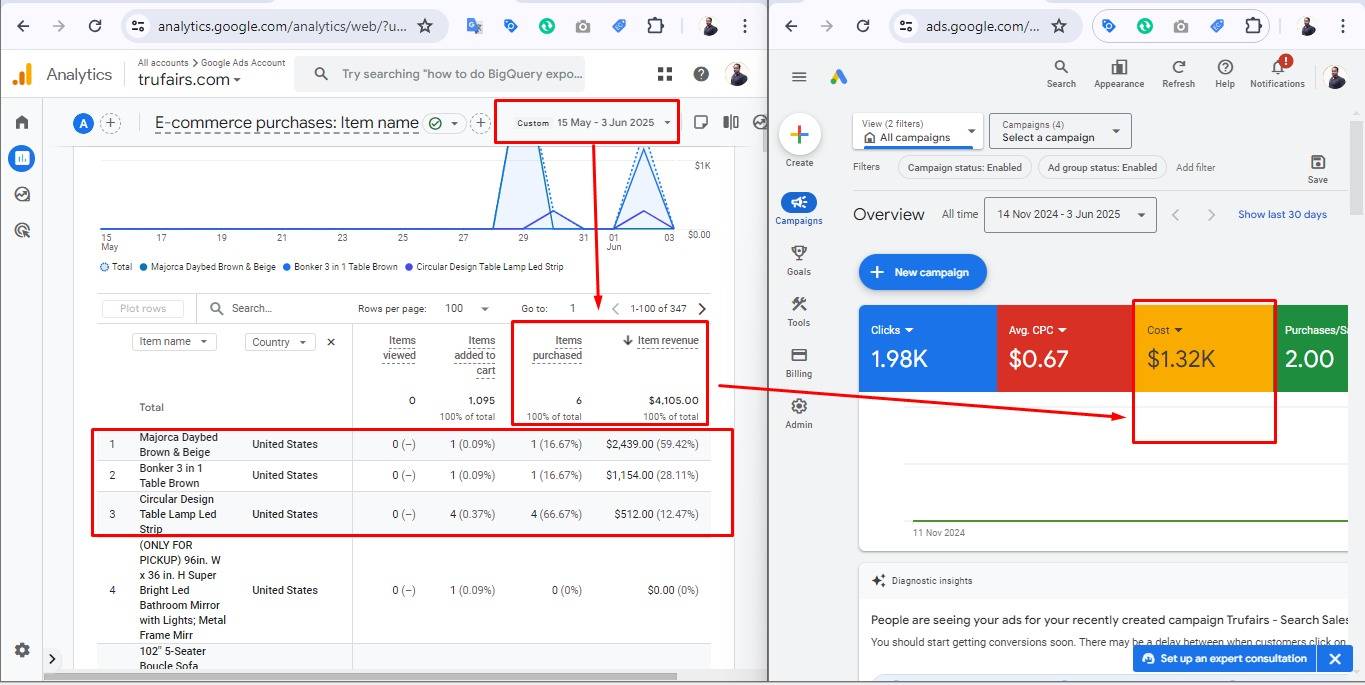Click Show last 30 days link
The width and height of the screenshot is (1365, 685).
pos(1282,215)
